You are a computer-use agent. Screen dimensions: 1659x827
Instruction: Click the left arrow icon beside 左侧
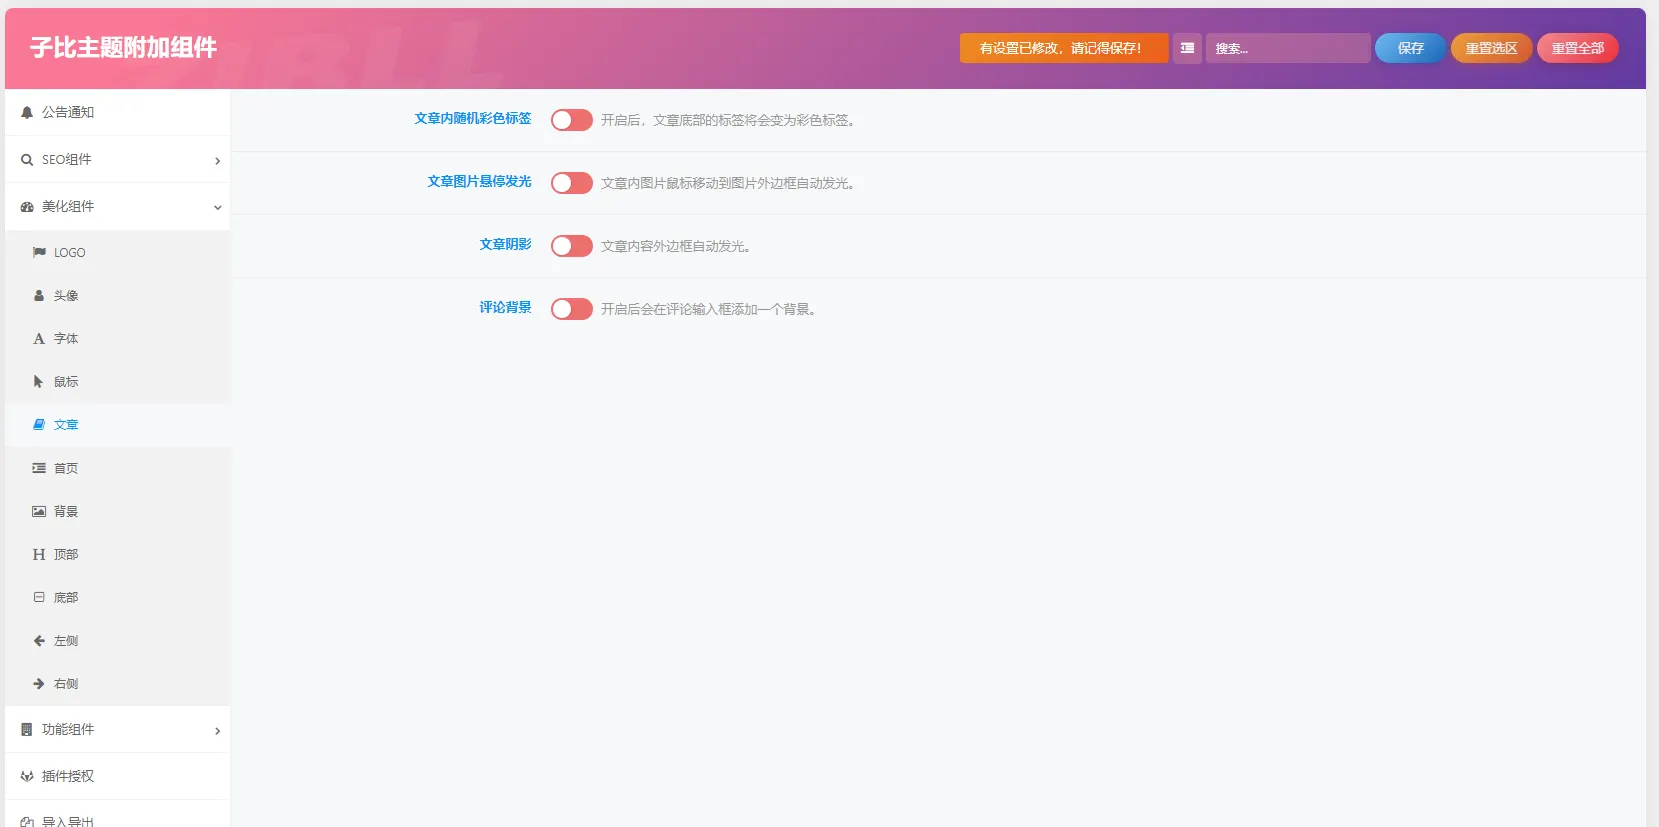39,641
